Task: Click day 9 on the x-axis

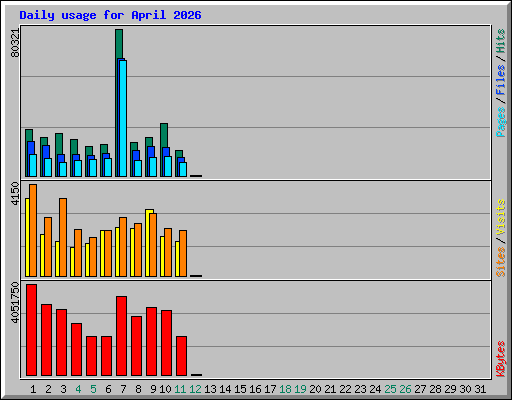Action: (153, 389)
